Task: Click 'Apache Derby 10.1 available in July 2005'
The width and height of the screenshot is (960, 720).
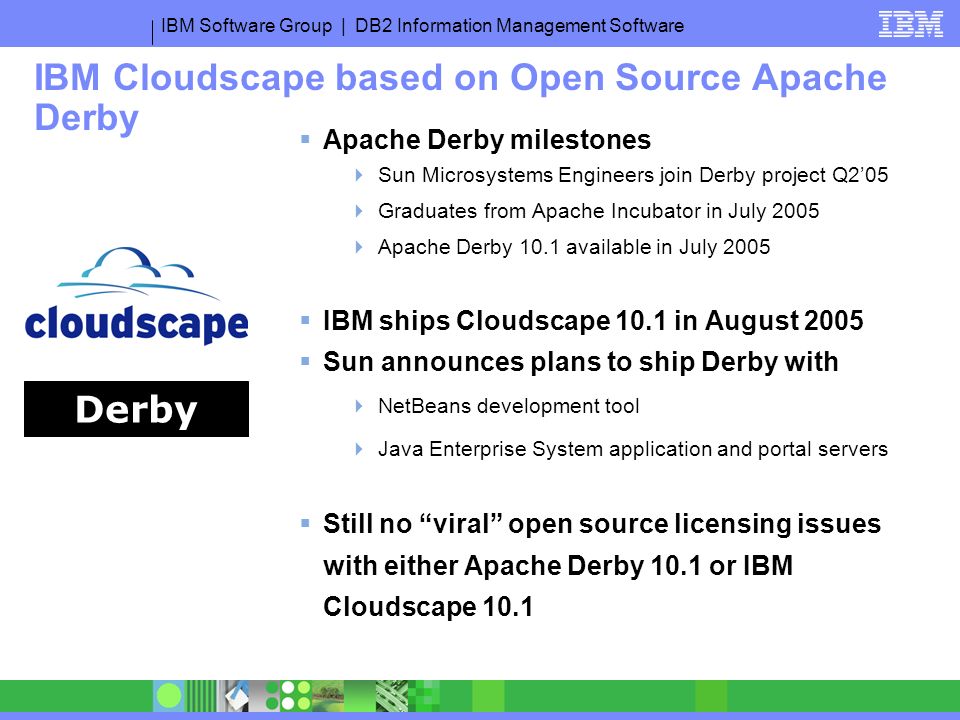Action: [x=574, y=247]
